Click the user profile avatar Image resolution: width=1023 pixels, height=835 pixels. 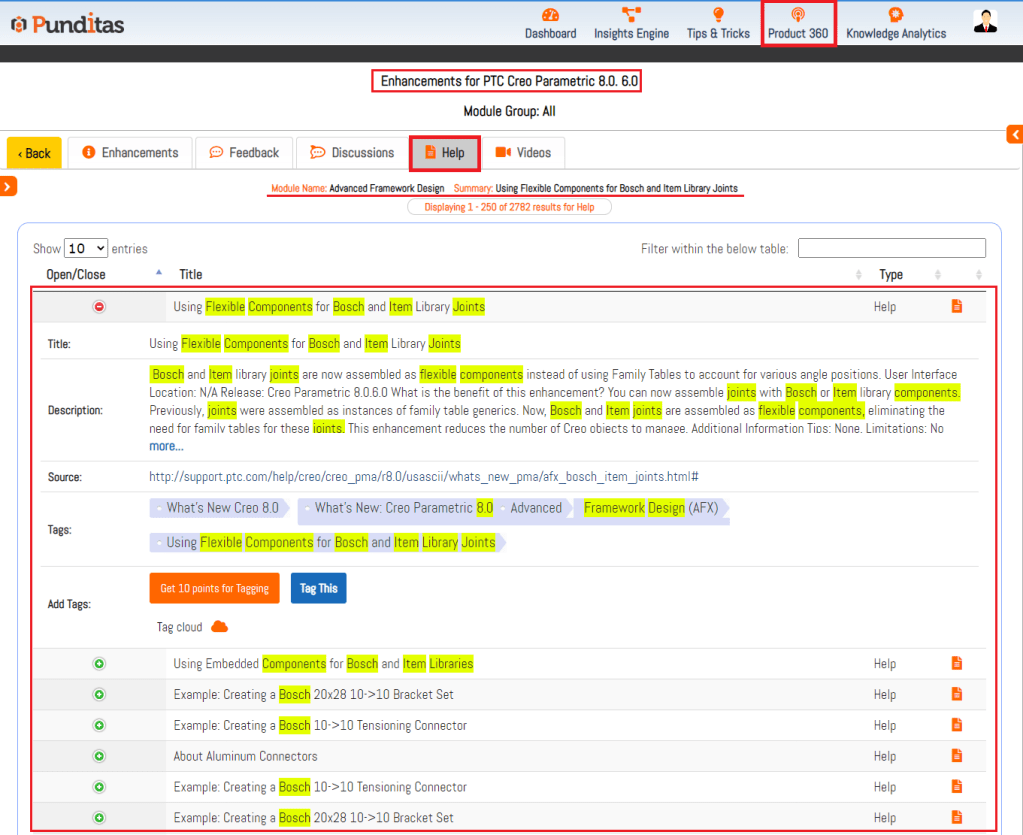pyautogui.click(x=985, y=22)
